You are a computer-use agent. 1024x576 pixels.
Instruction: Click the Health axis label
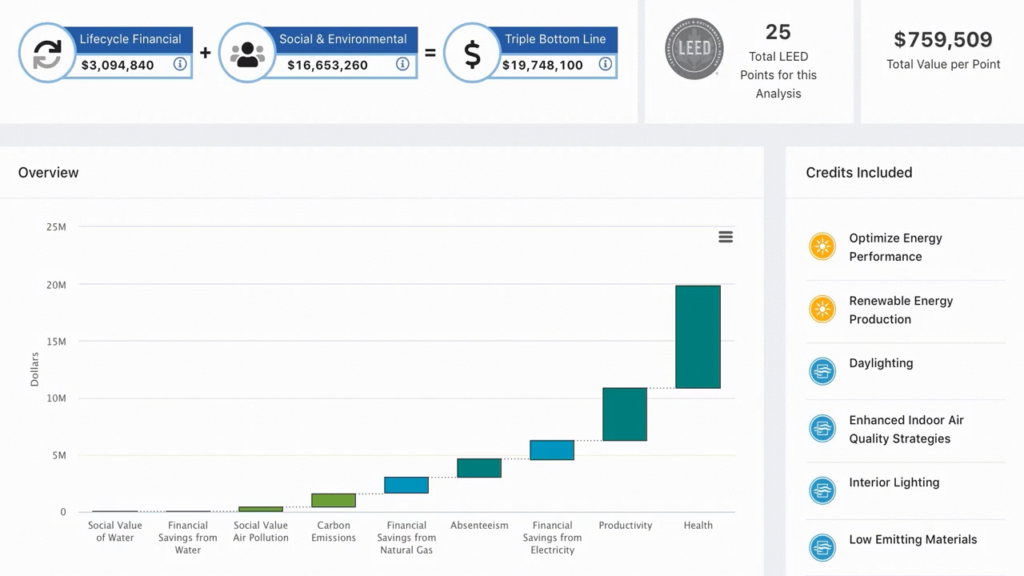click(698, 525)
